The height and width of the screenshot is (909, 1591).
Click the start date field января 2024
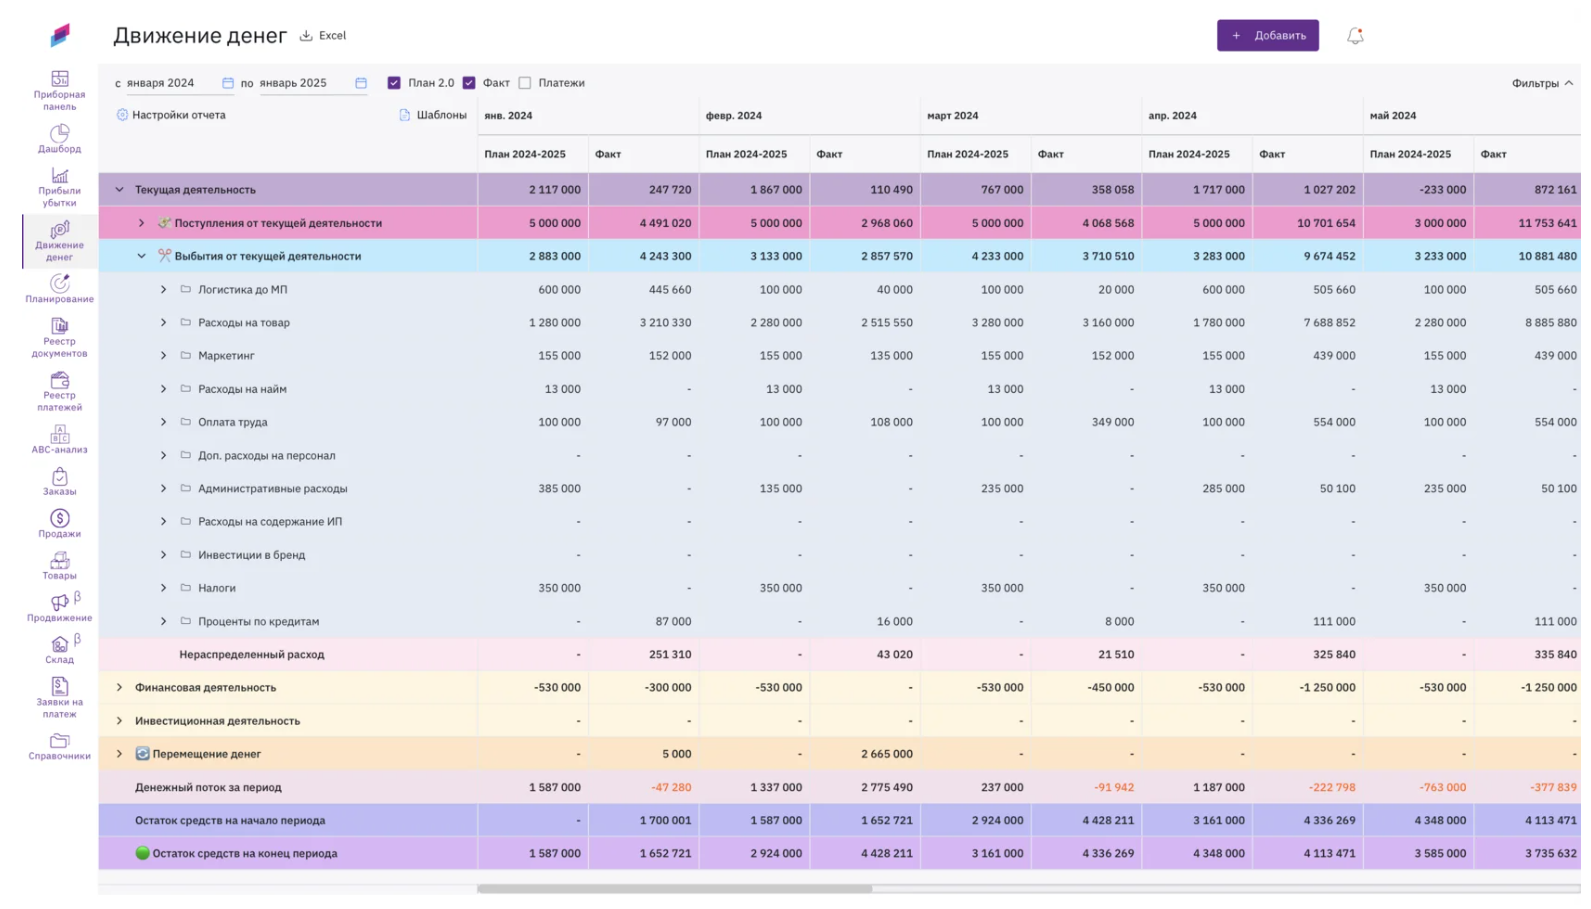[170, 83]
